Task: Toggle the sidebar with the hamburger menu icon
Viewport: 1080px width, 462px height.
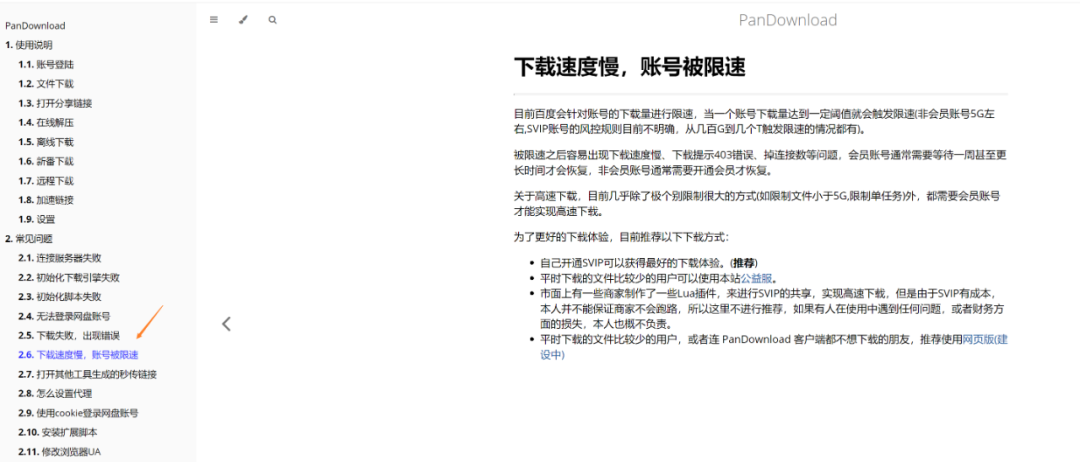Action: pos(214,20)
